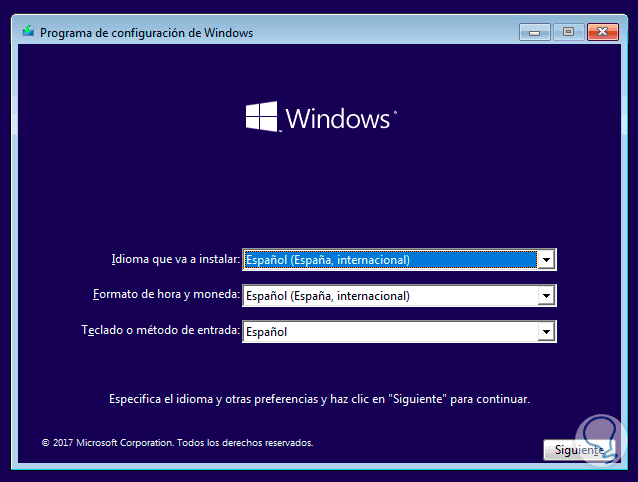Open the Idioma que va a instalar combo box

[x=399, y=260]
